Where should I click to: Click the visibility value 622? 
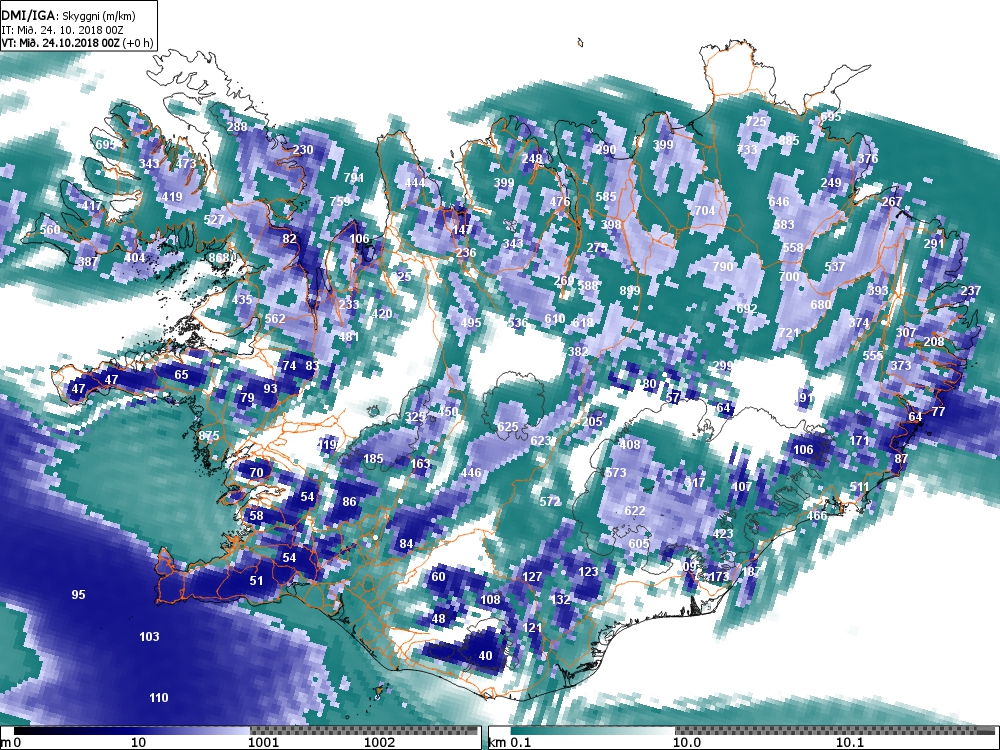tap(635, 511)
